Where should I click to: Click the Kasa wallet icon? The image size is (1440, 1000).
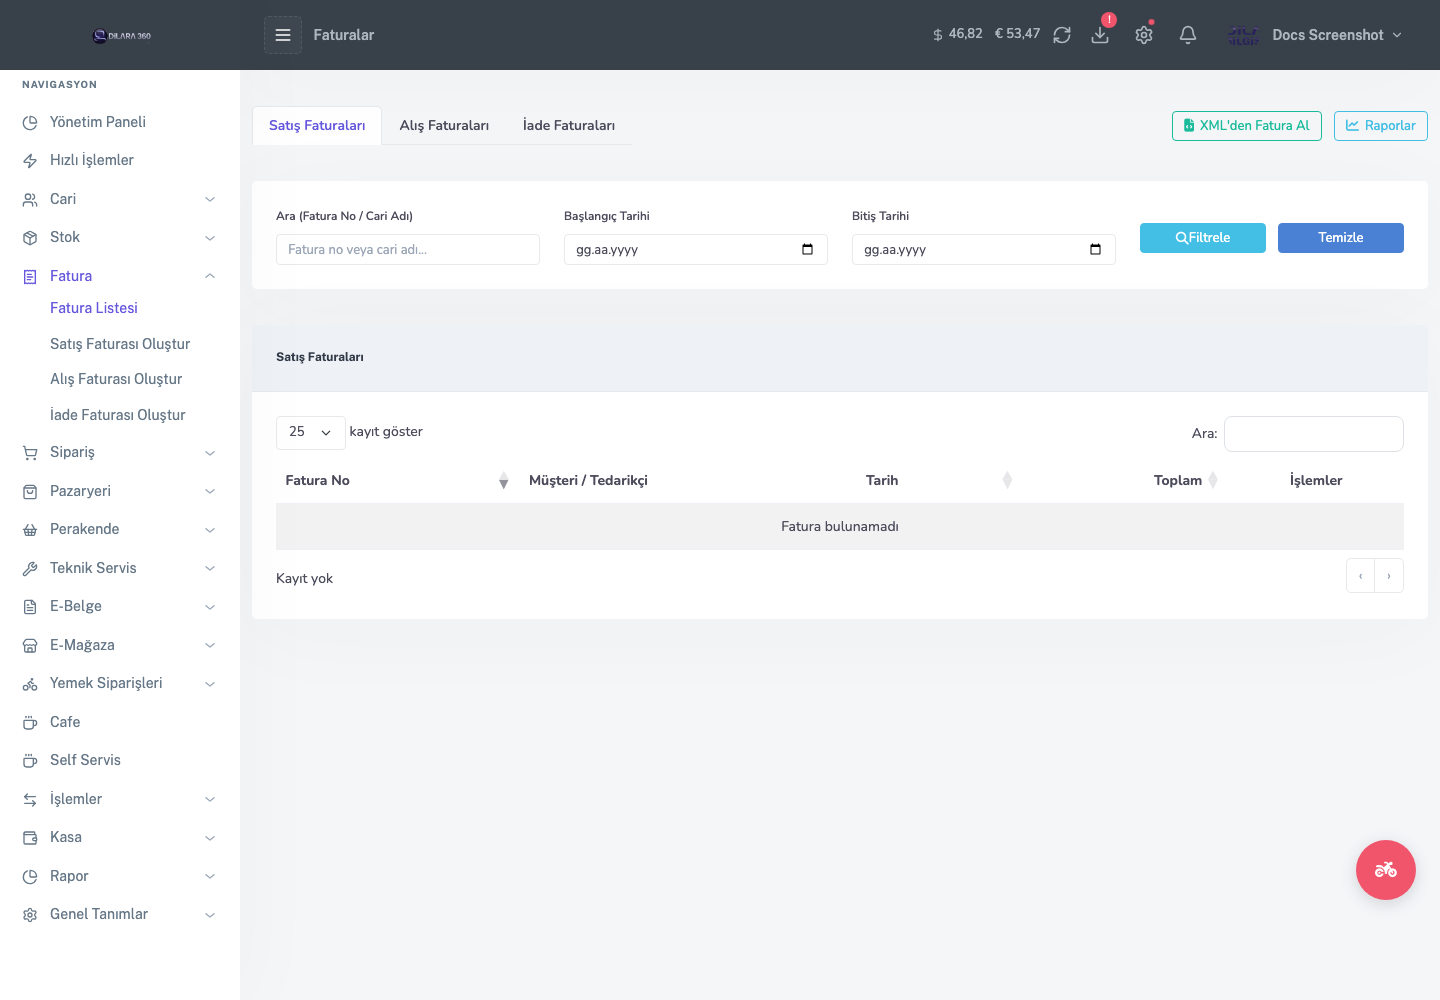point(30,838)
